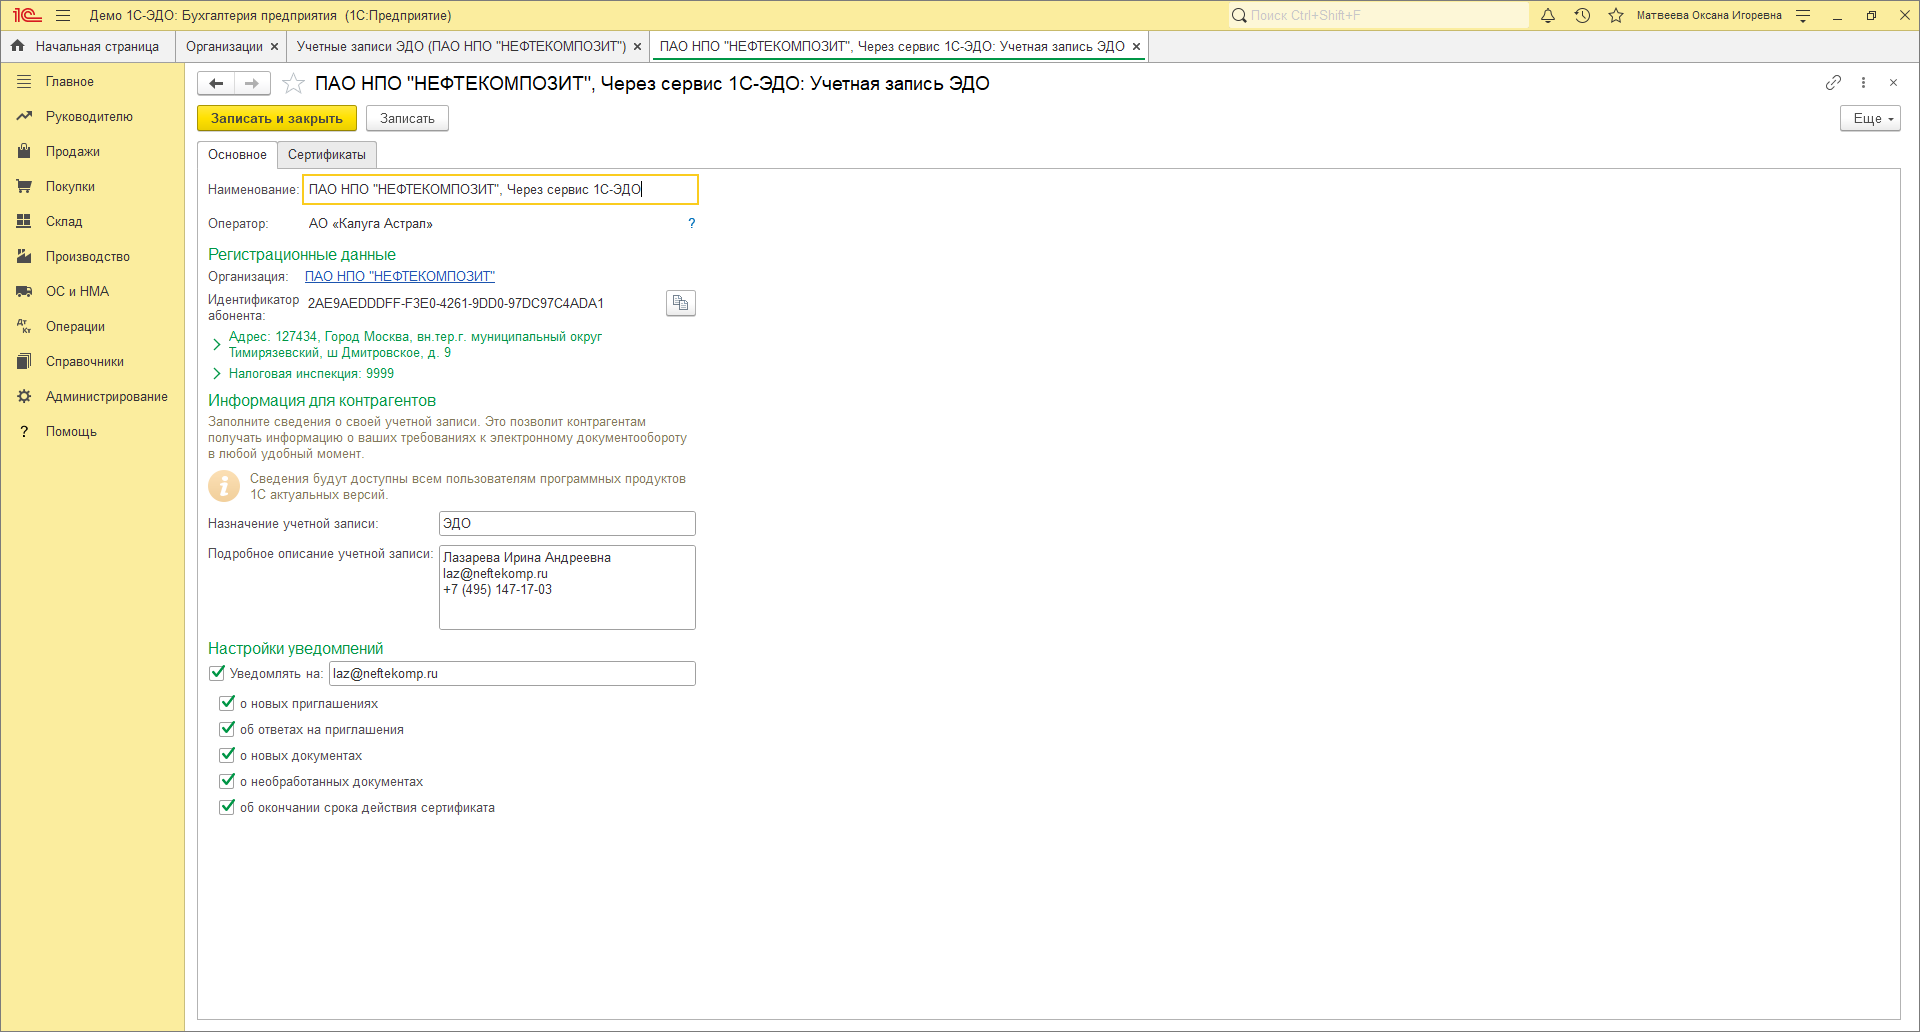Toggle 'о новых приглашениях' notification
This screenshot has height=1032, width=1920.
click(x=227, y=703)
